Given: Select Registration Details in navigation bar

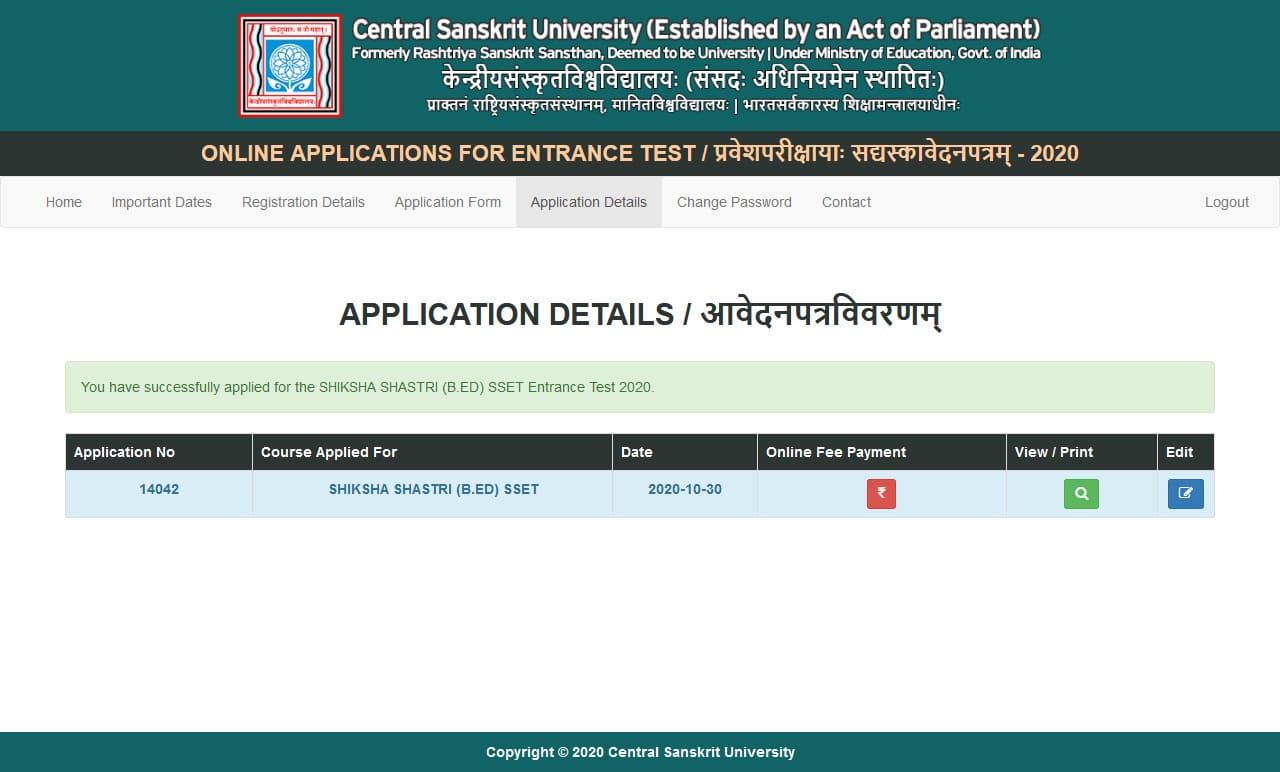Looking at the screenshot, I should click(x=303, y=202).
